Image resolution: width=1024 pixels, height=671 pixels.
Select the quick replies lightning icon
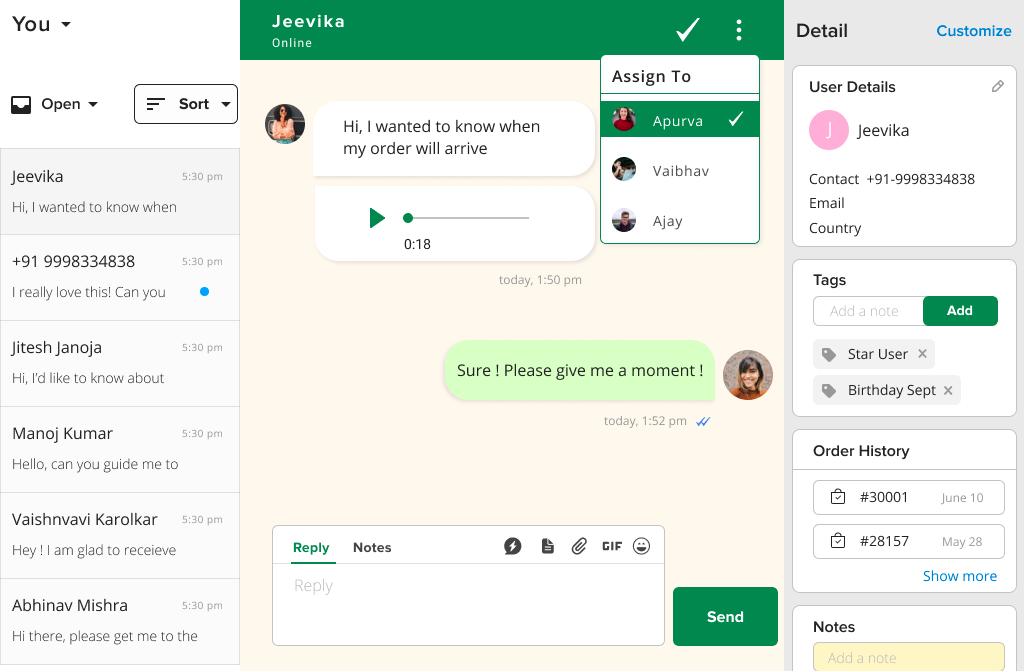(x=513, y=546)
